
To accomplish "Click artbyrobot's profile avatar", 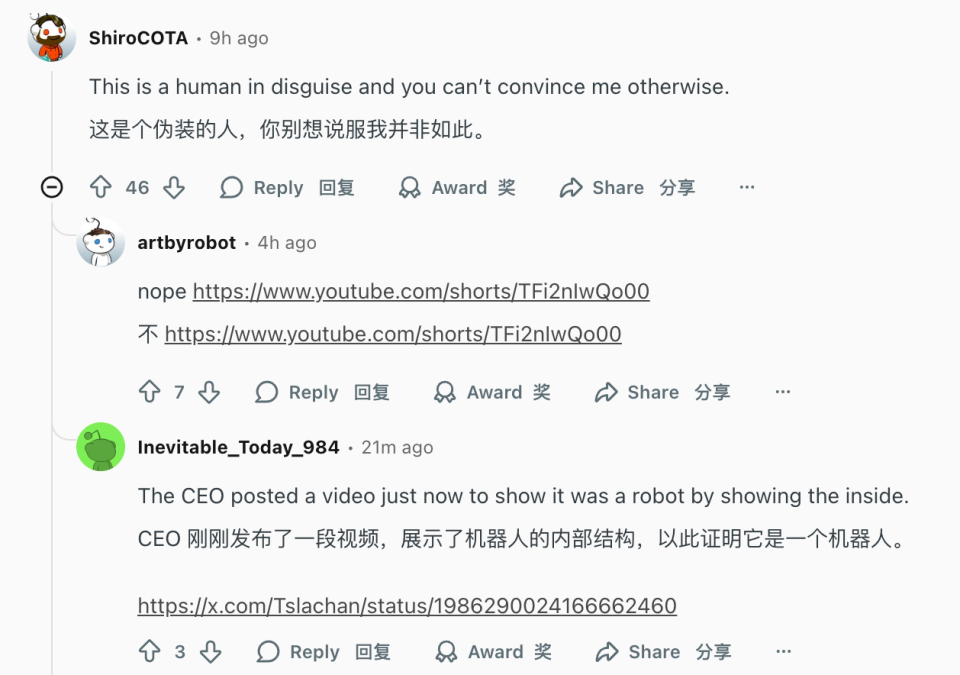I will pyautogui.click(x=100, y=242).
